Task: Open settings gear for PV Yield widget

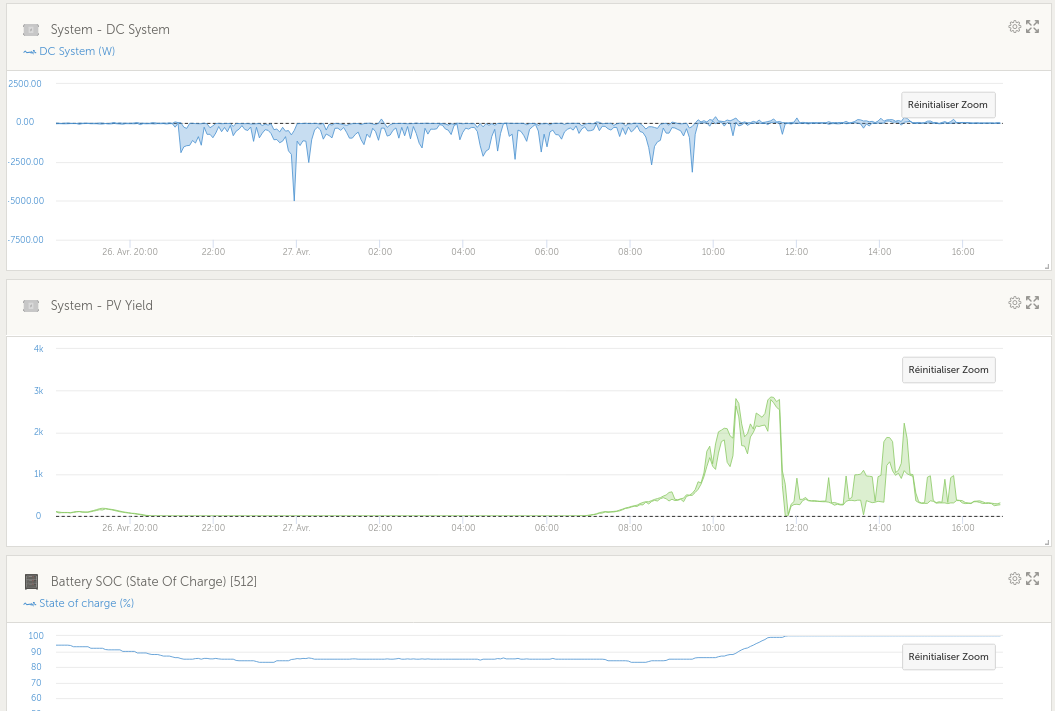Action: tap(1014, 303)
